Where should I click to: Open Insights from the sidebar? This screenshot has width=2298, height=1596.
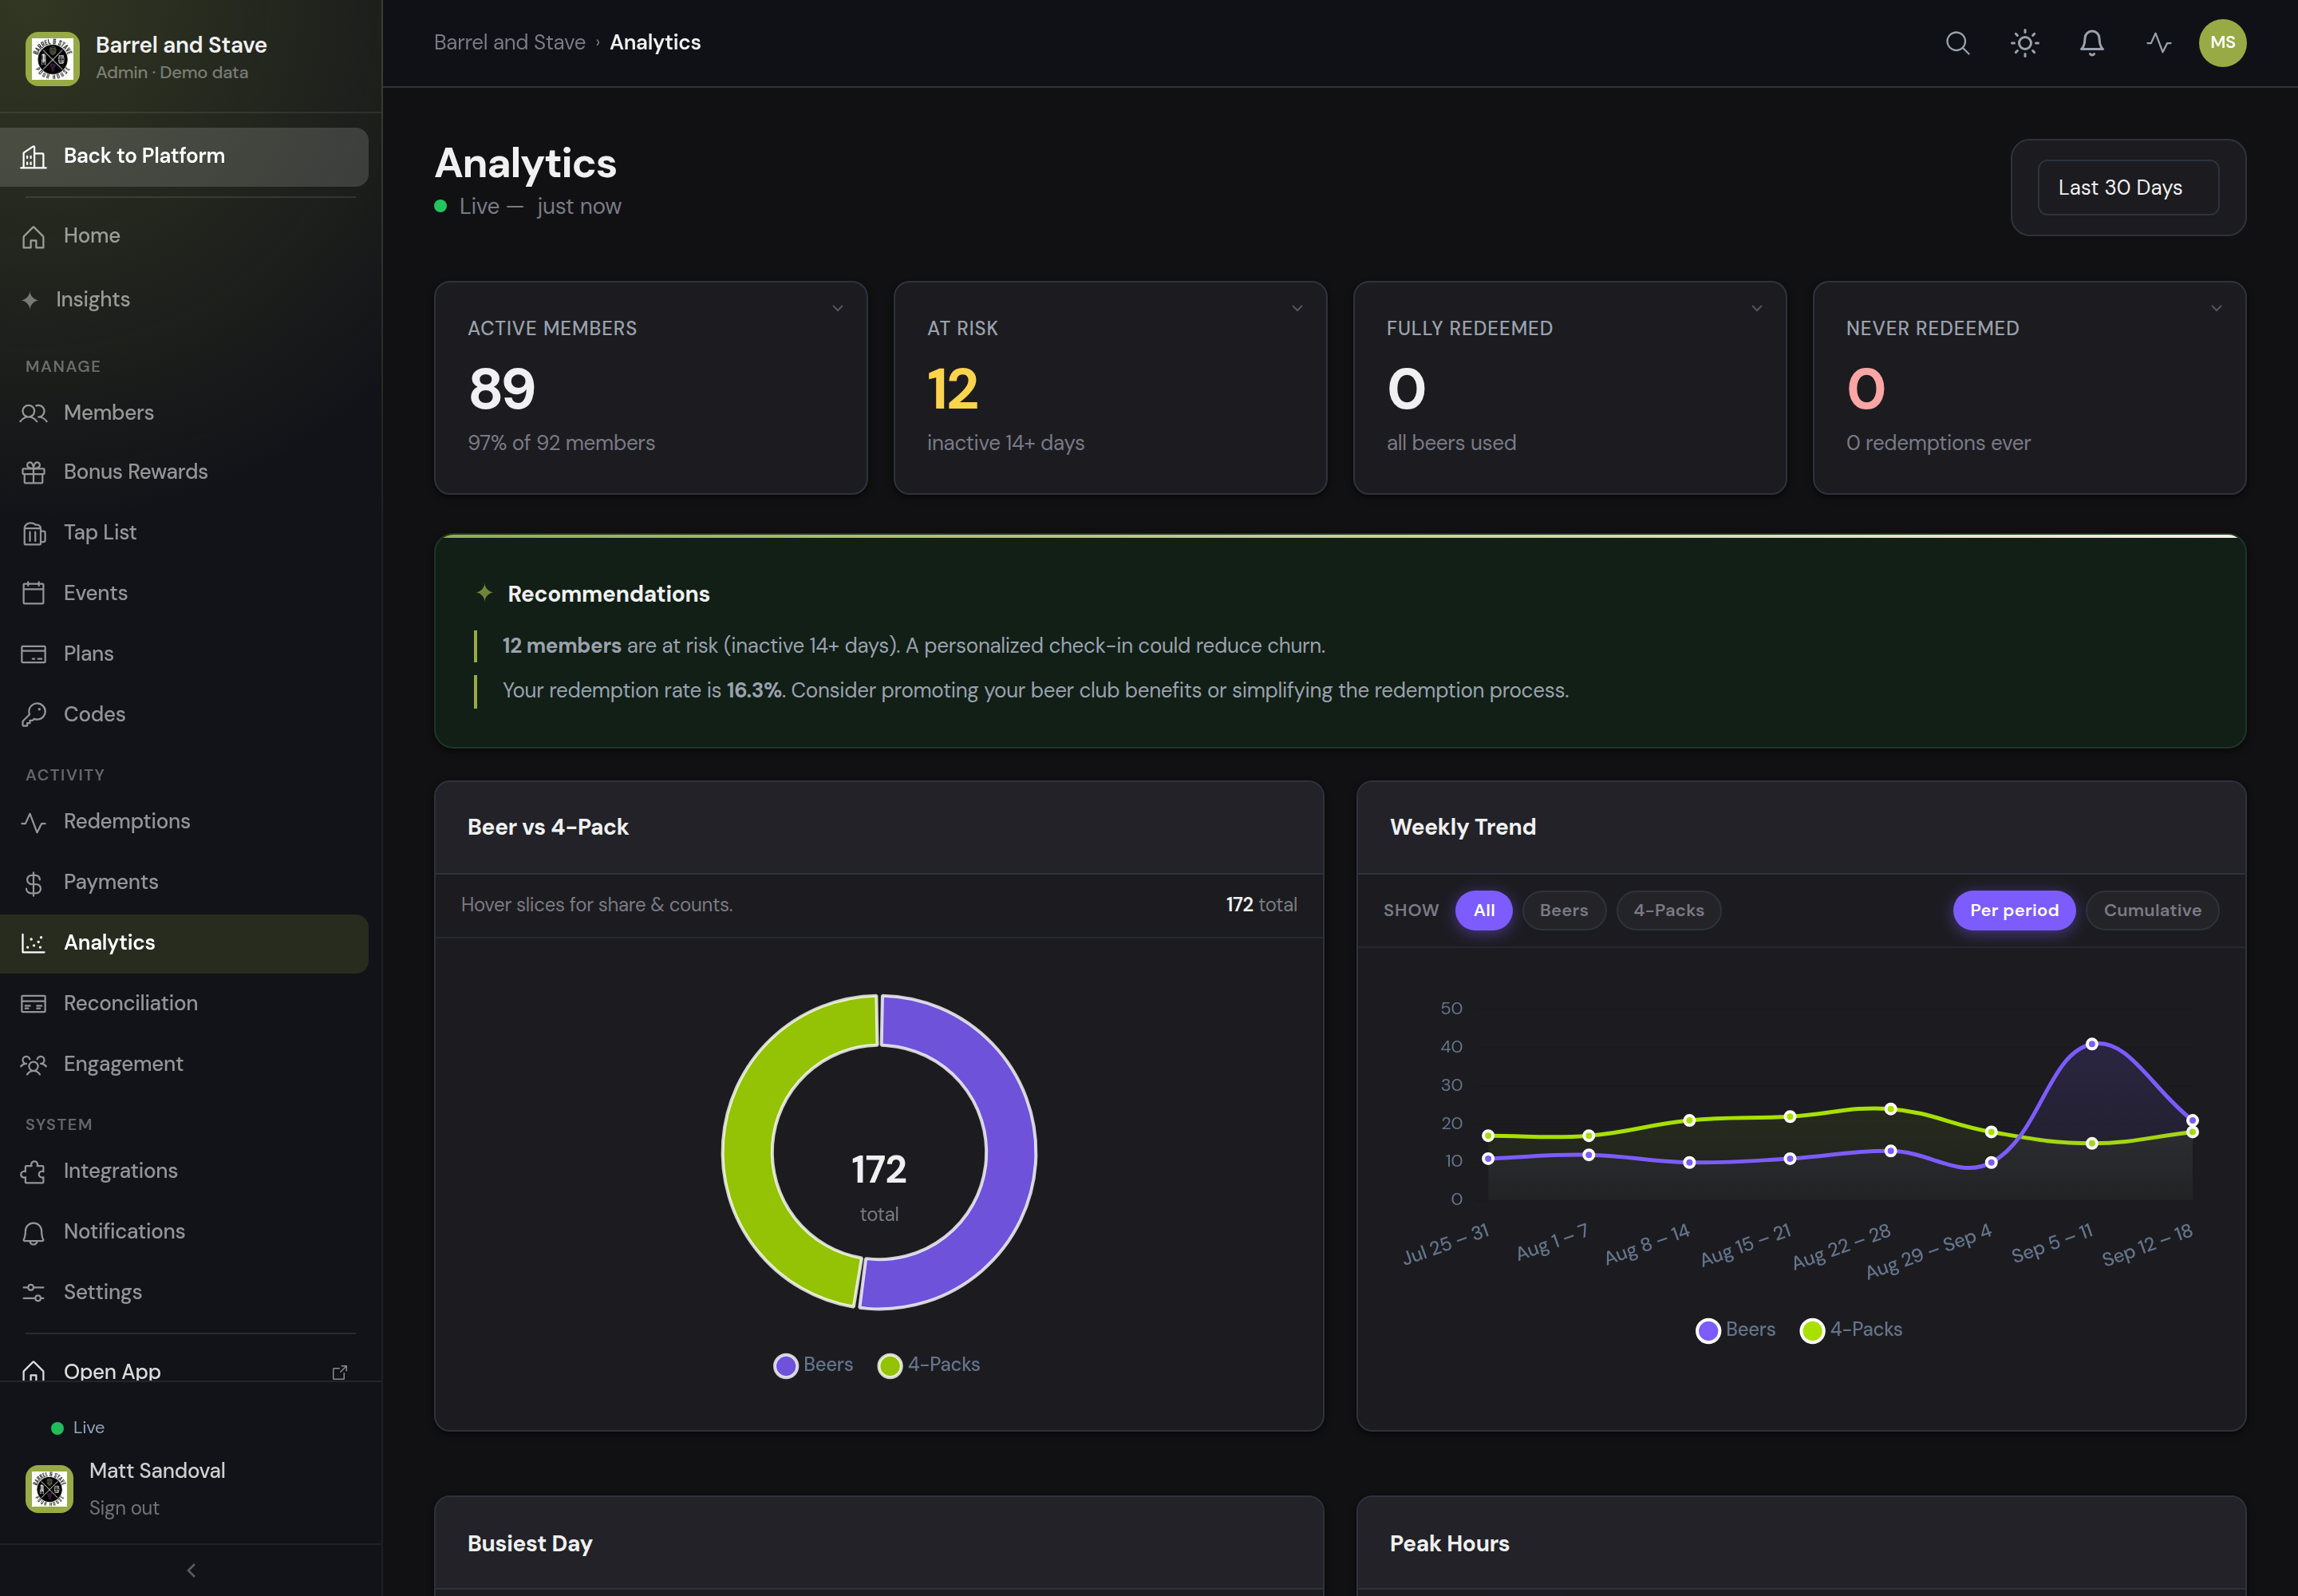185,300
